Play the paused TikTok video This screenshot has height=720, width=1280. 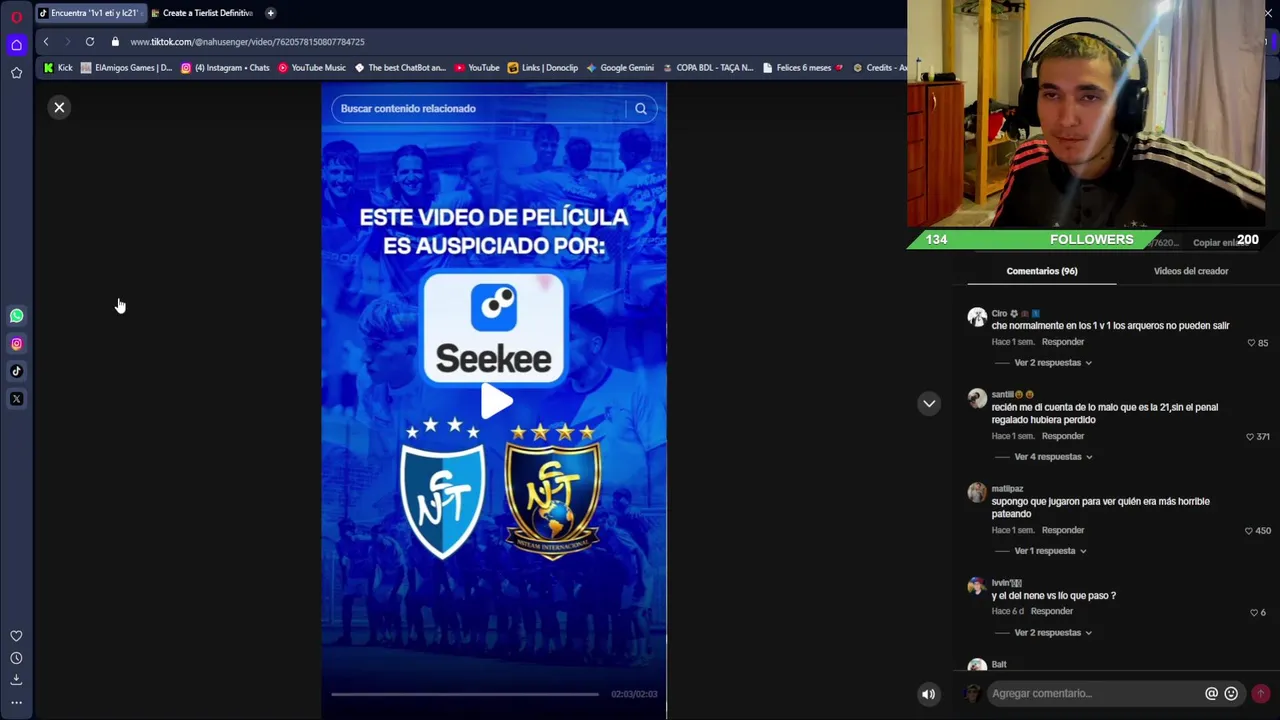coord(495,402)
